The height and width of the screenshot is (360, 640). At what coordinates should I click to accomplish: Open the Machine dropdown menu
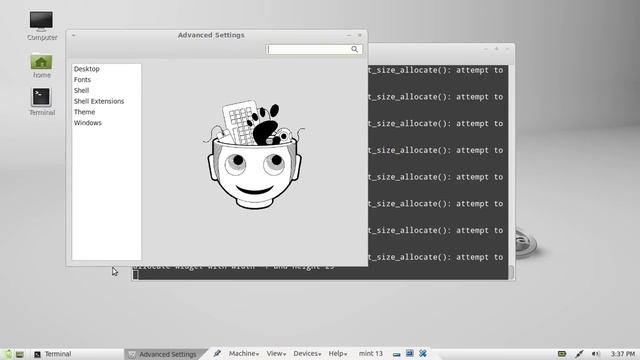[x=244, y=353]
